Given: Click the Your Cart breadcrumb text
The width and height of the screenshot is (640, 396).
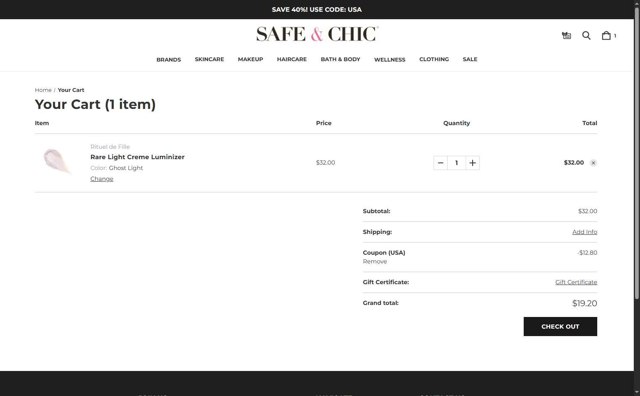Looking at the screenshot, I should 71,90.
